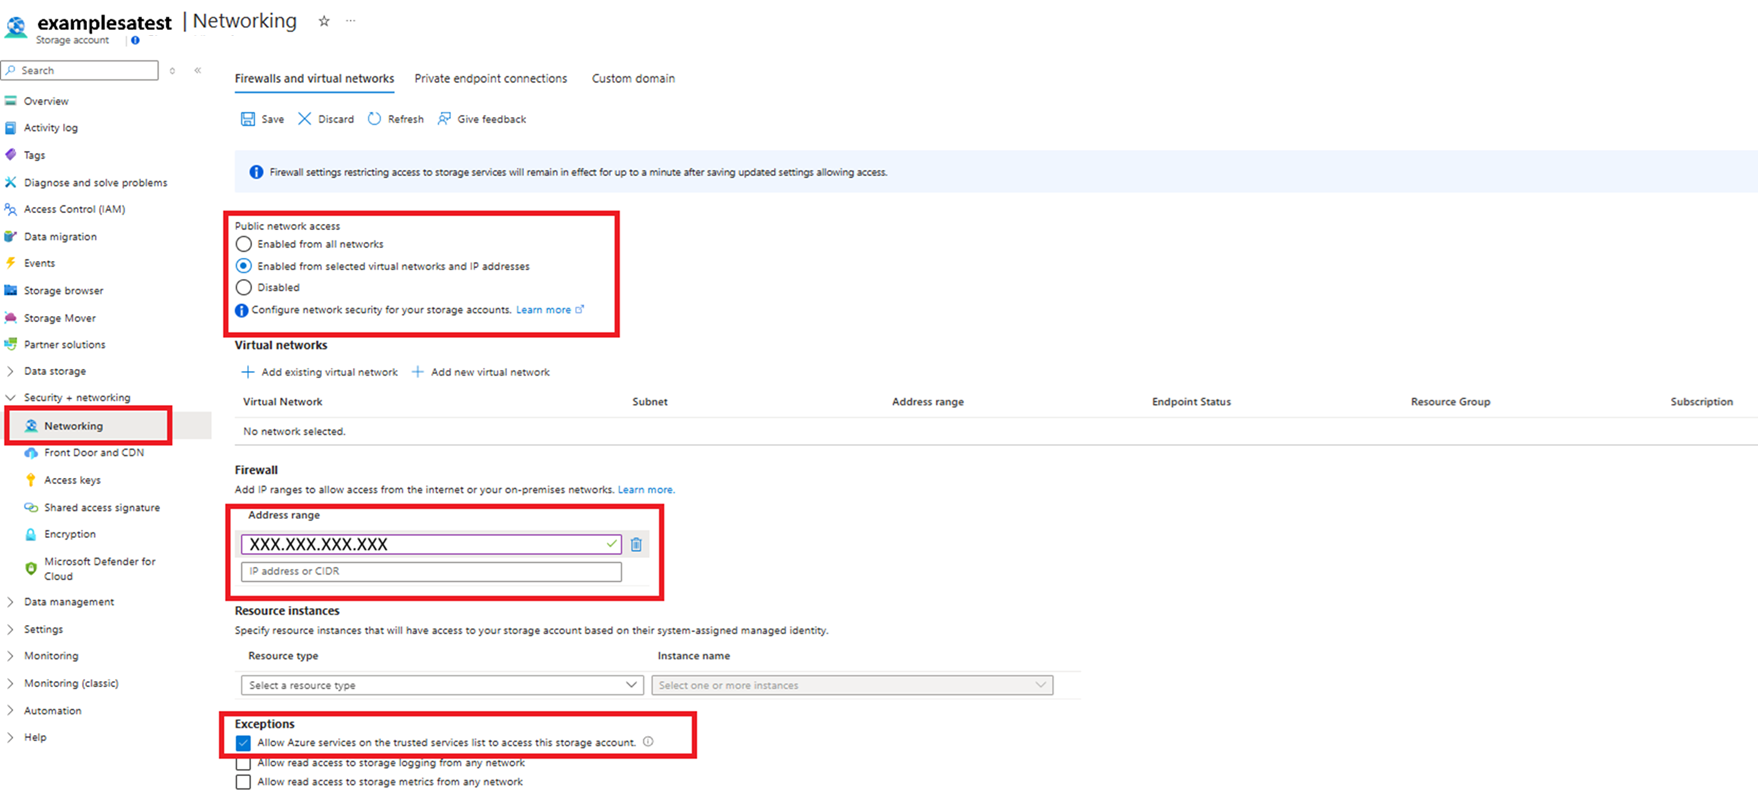Collapse the sidebar with double chevron
1758x805 pixels.
coord(198,70)
